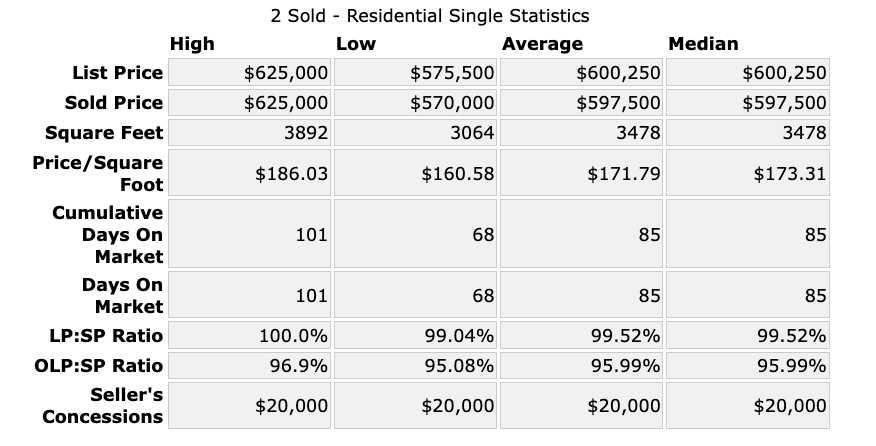The height and width of the screenshot is (446, 876).
Task: Click the table title '2 Sold - Residential Single Statistics'
Action: click(430, 16)
